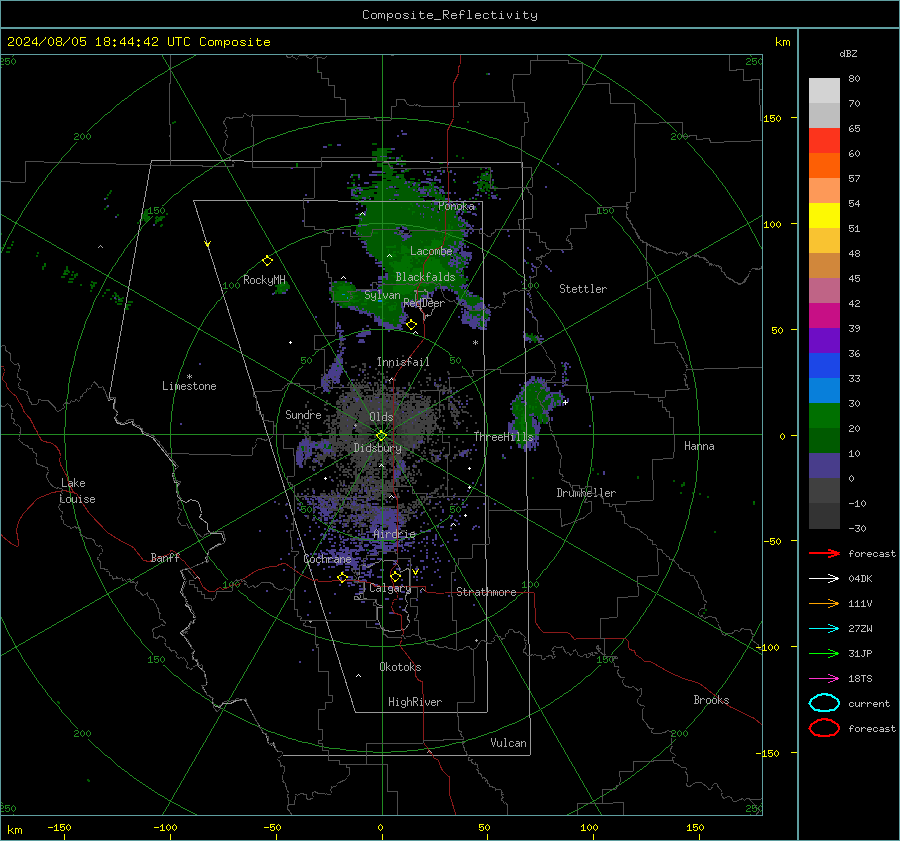
Task: Select the Hanna label
Action: (x=699, y=446)
